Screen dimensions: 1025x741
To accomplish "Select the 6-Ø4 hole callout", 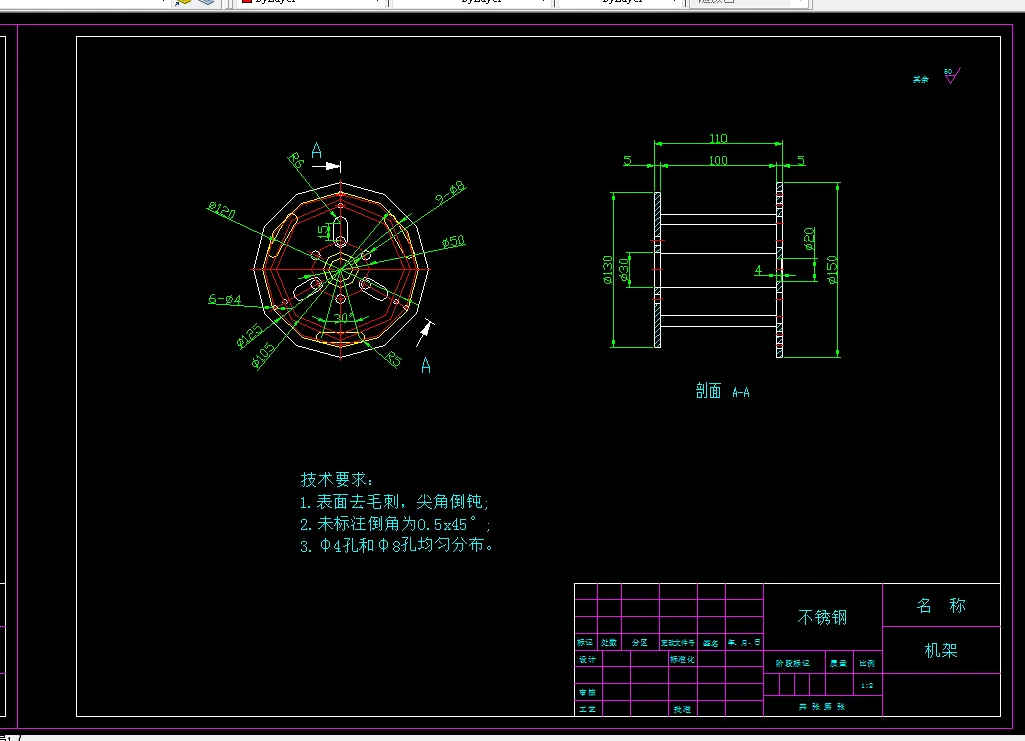I will pos(225,299).
